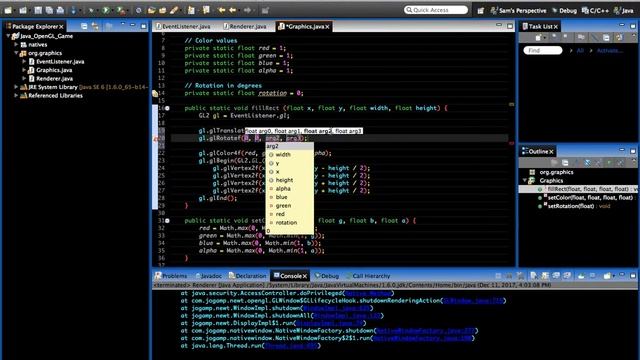Image resolution: width=640 pixels, height=360 pixels.
Task: Click the Open Perspective icon
Action: point(480,11)
